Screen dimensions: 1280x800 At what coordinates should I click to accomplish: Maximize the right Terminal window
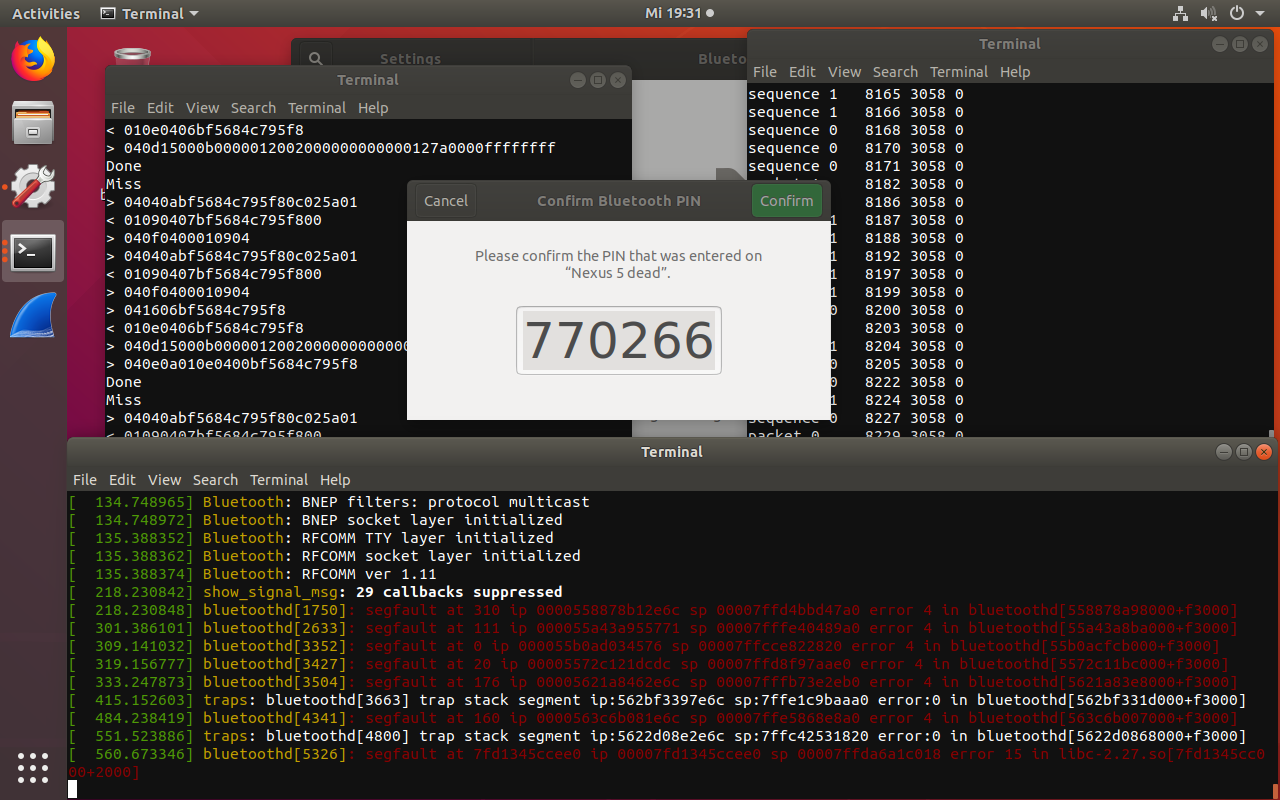pyautogui.click(x=1239, y=44)
